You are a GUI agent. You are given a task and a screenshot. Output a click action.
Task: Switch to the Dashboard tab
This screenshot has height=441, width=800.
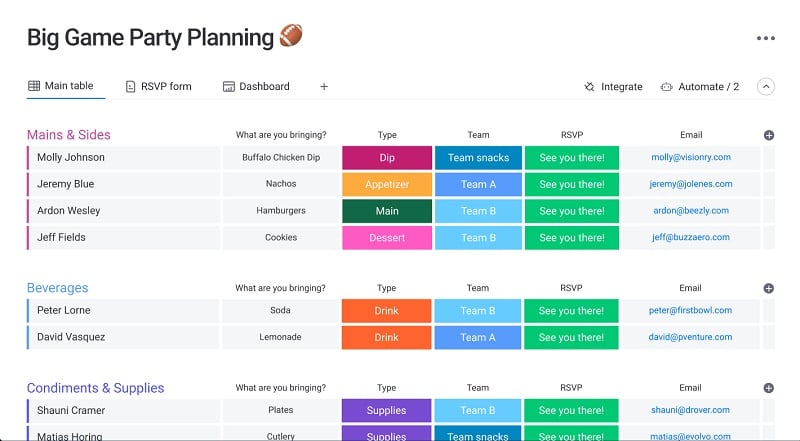(256, 86)
